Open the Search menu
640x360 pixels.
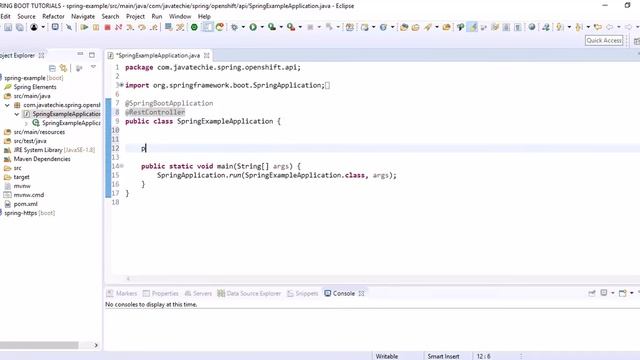[x=110, y=16]
